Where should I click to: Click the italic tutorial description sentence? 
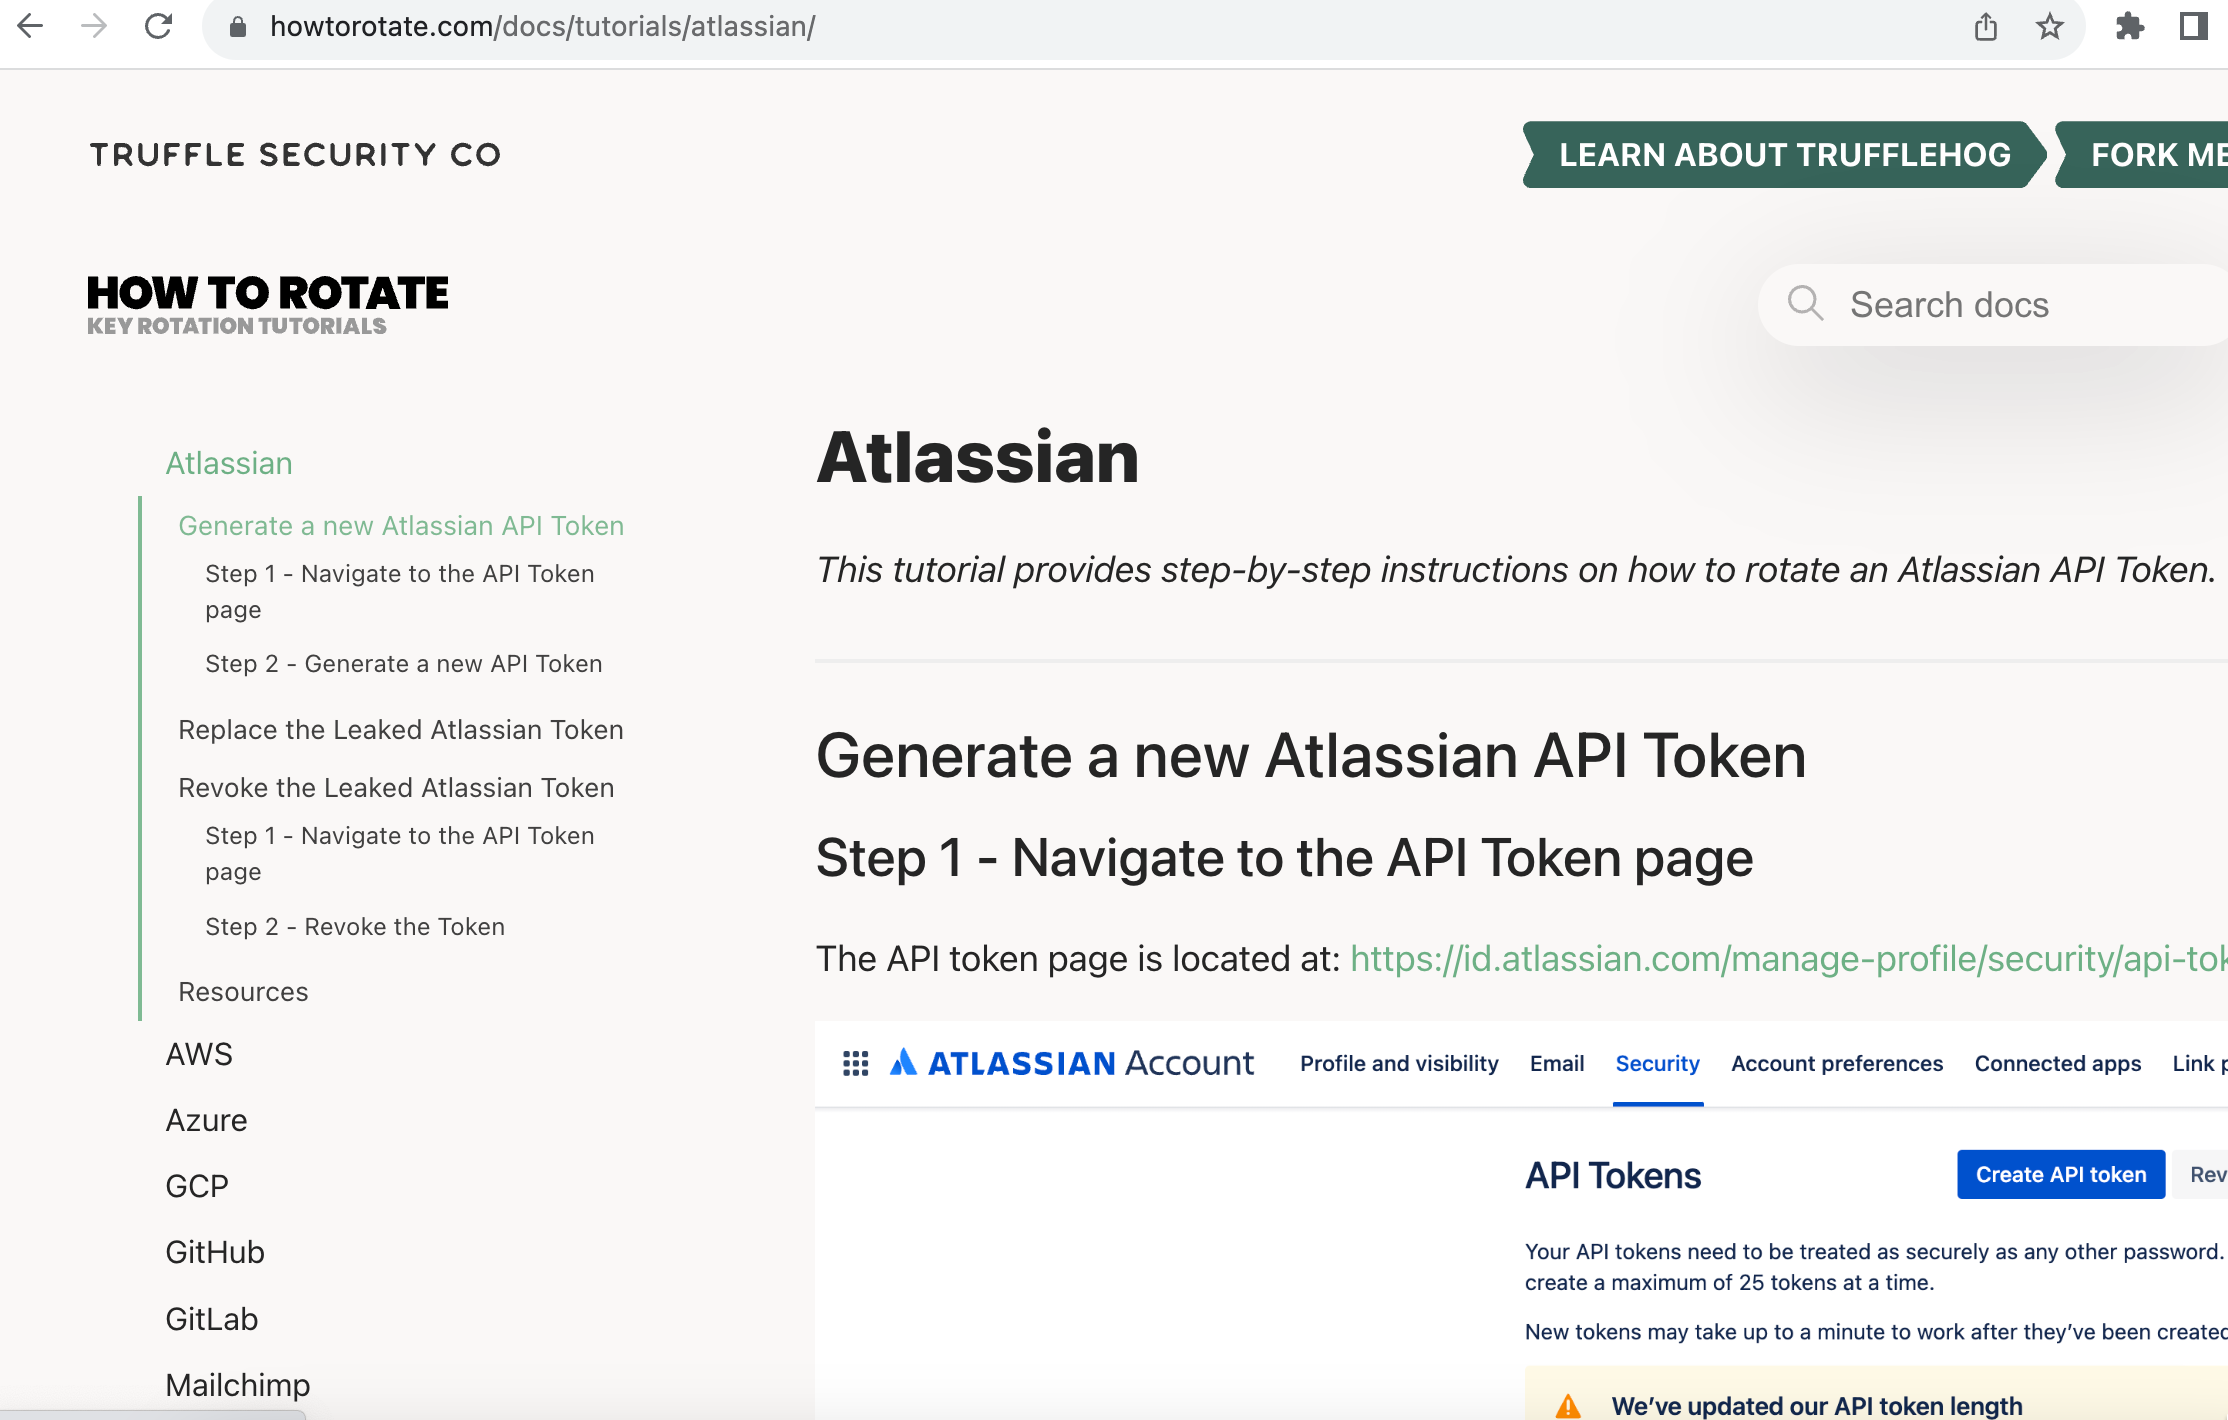click(1516, 570)
